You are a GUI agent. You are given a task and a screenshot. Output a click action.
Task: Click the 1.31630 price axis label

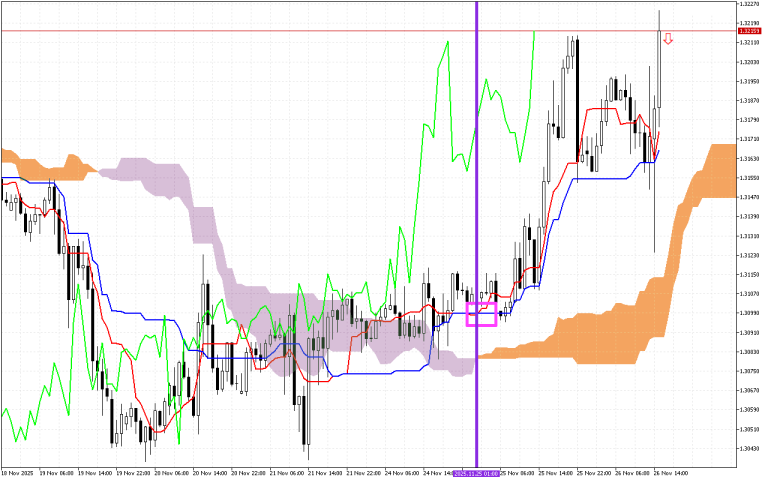point(749,159)
